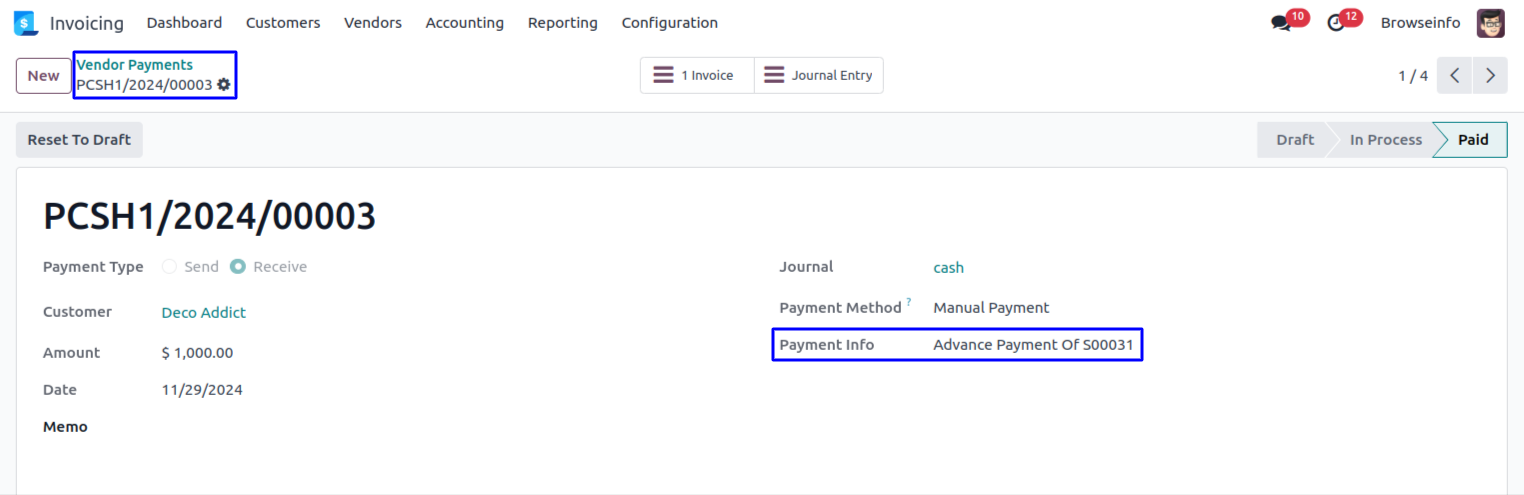Open the gear actions menu beside the record name

(x=224, y=85)
